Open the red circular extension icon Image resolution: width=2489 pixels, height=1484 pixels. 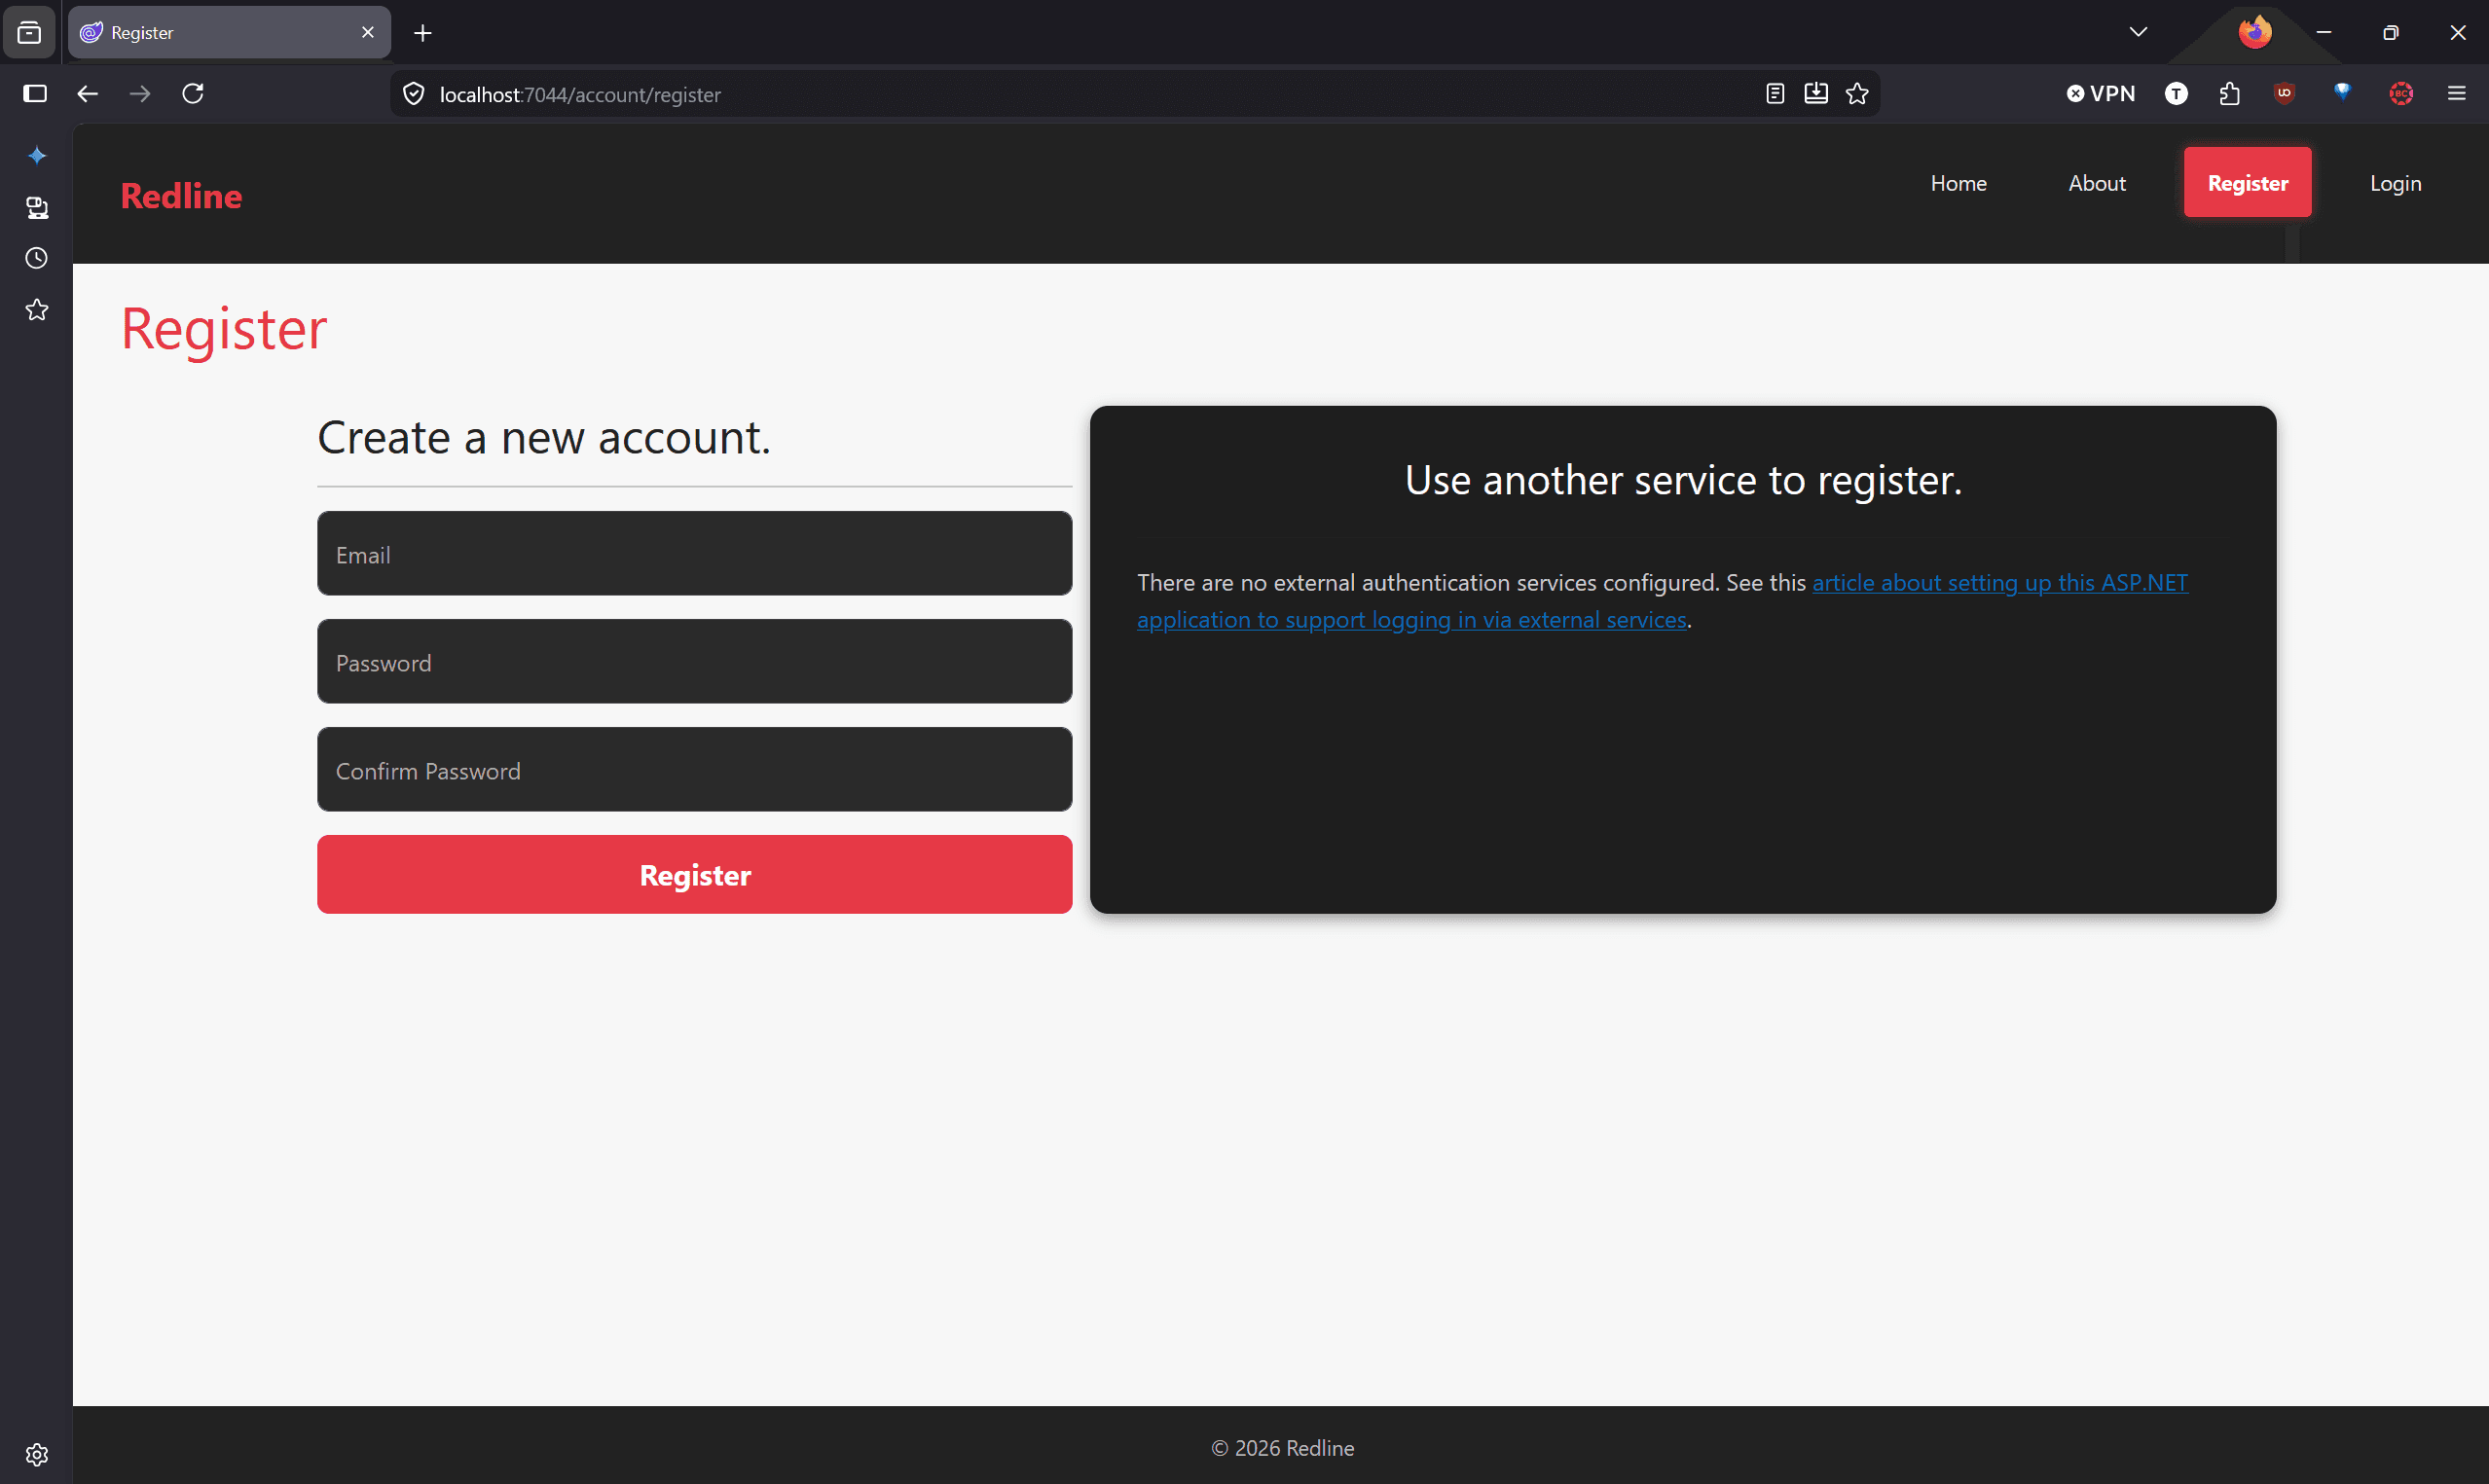(x=2401, y=93)
